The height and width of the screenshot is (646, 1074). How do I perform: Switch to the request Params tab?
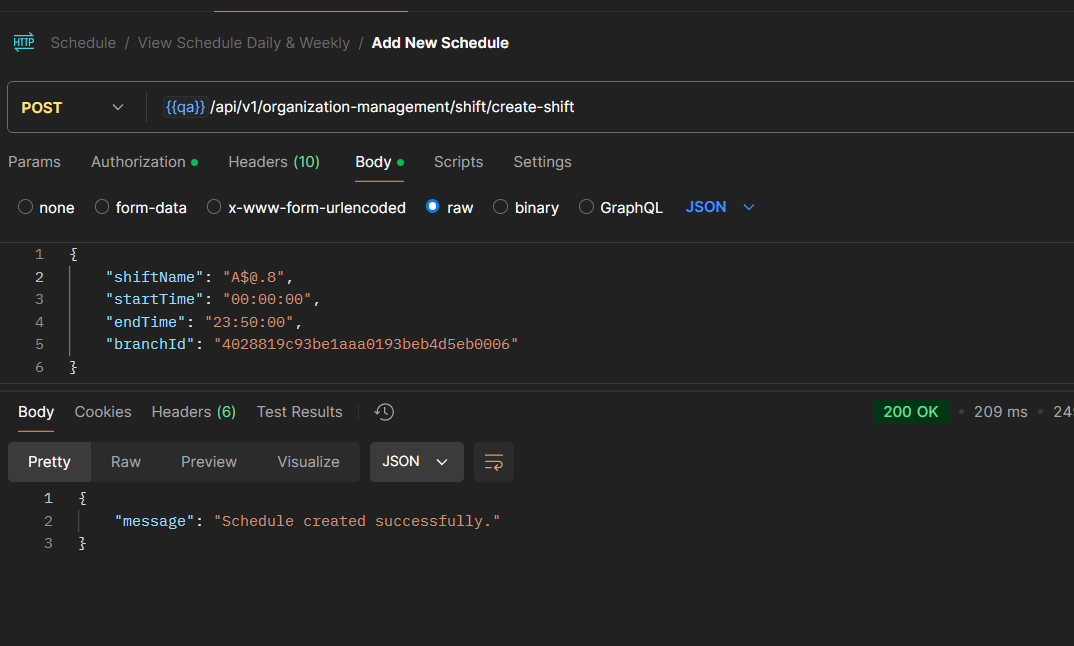coord(34,162)
